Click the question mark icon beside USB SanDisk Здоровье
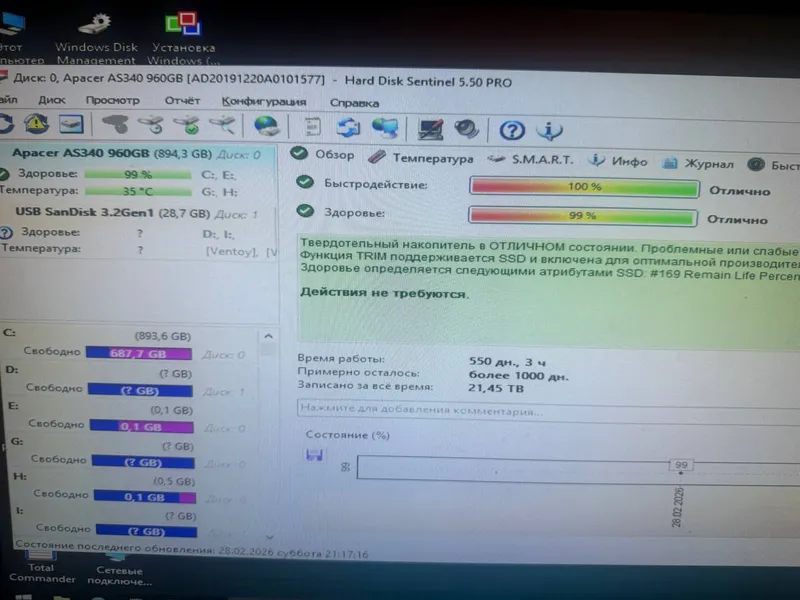Image resolution: width=800 pixels, height=600 pixels. 6,233
